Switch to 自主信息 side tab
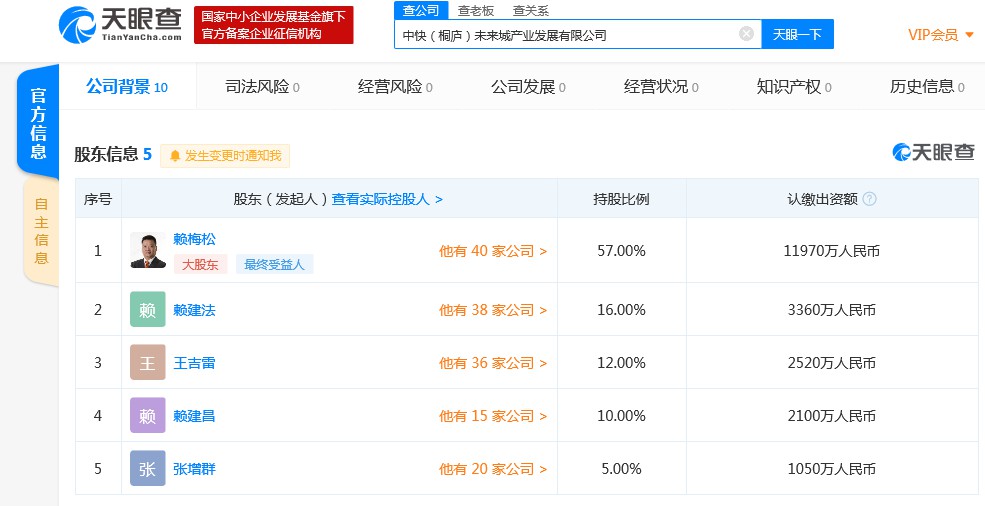This screenshot has height=506, width=985. pyautogui.click(x=41, y=231)
